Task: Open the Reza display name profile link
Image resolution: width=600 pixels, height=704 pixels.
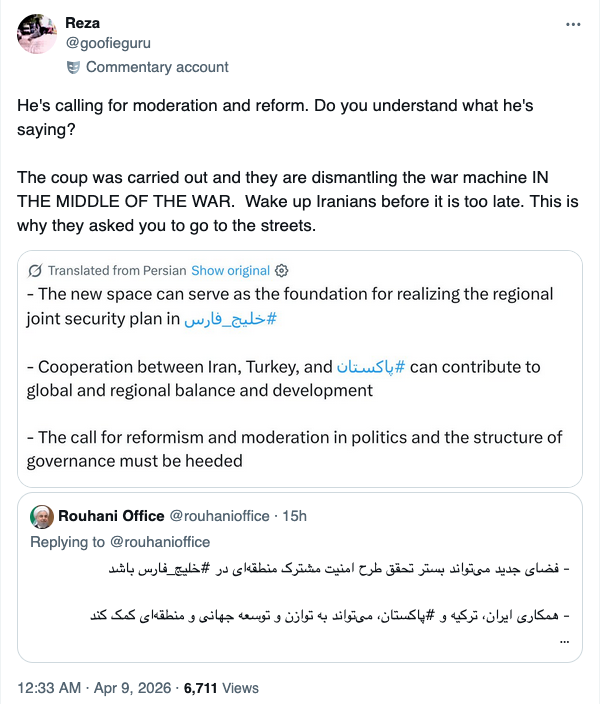Action: pos(85,22)
